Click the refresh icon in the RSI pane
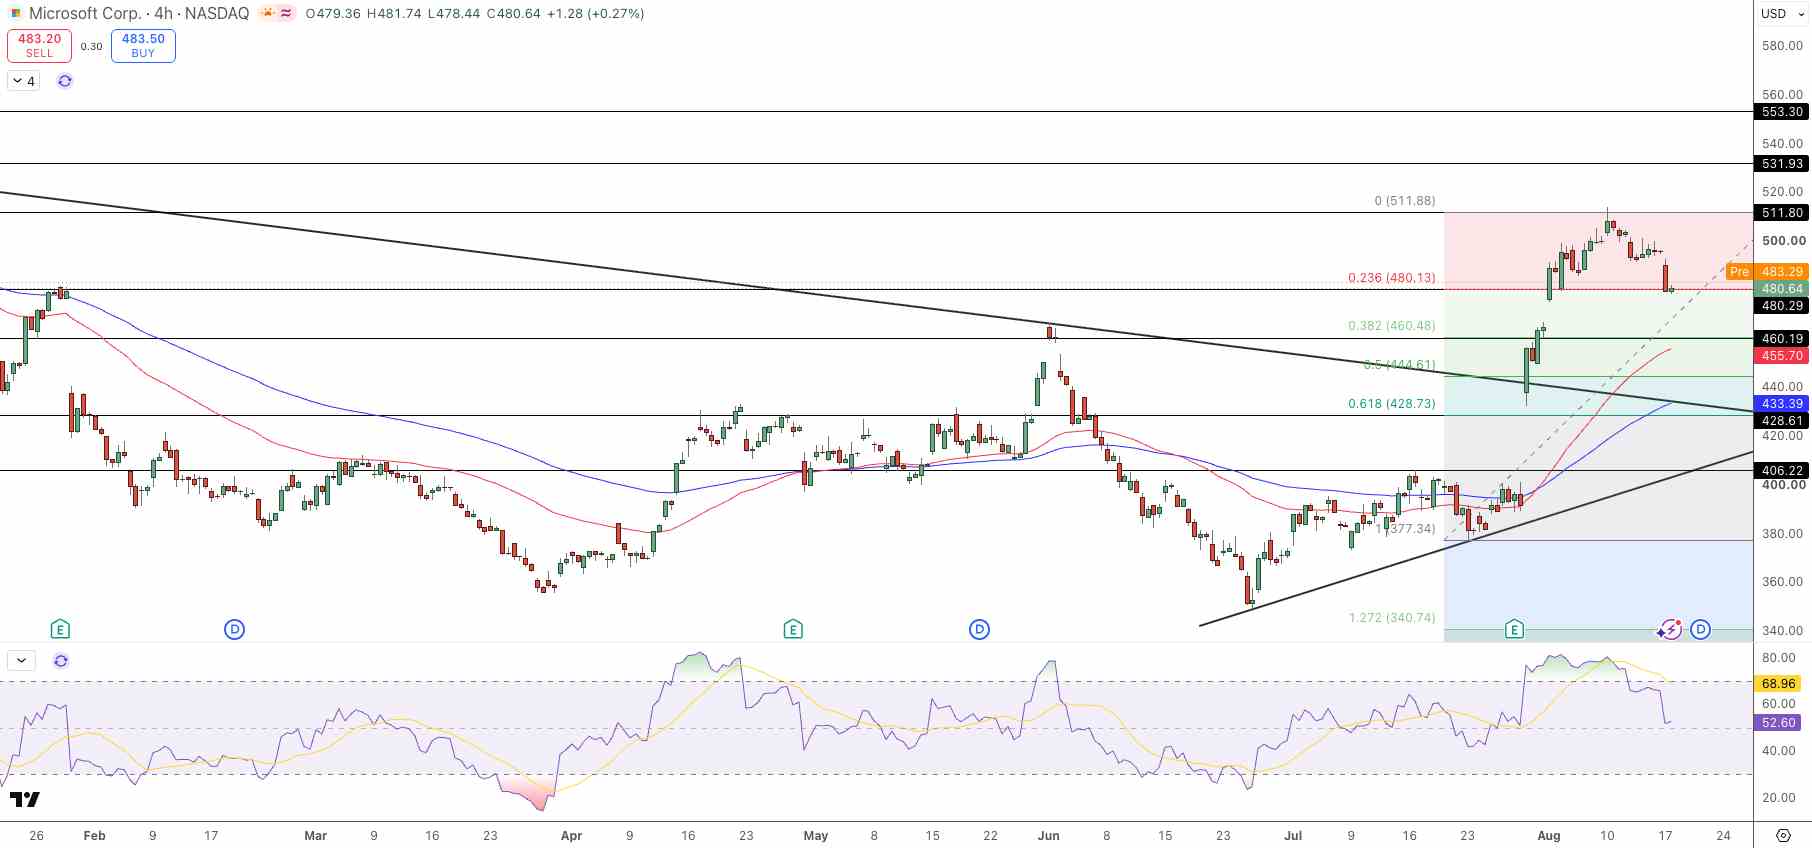Viewport: 1812px width, 848px height. point(61,661)
